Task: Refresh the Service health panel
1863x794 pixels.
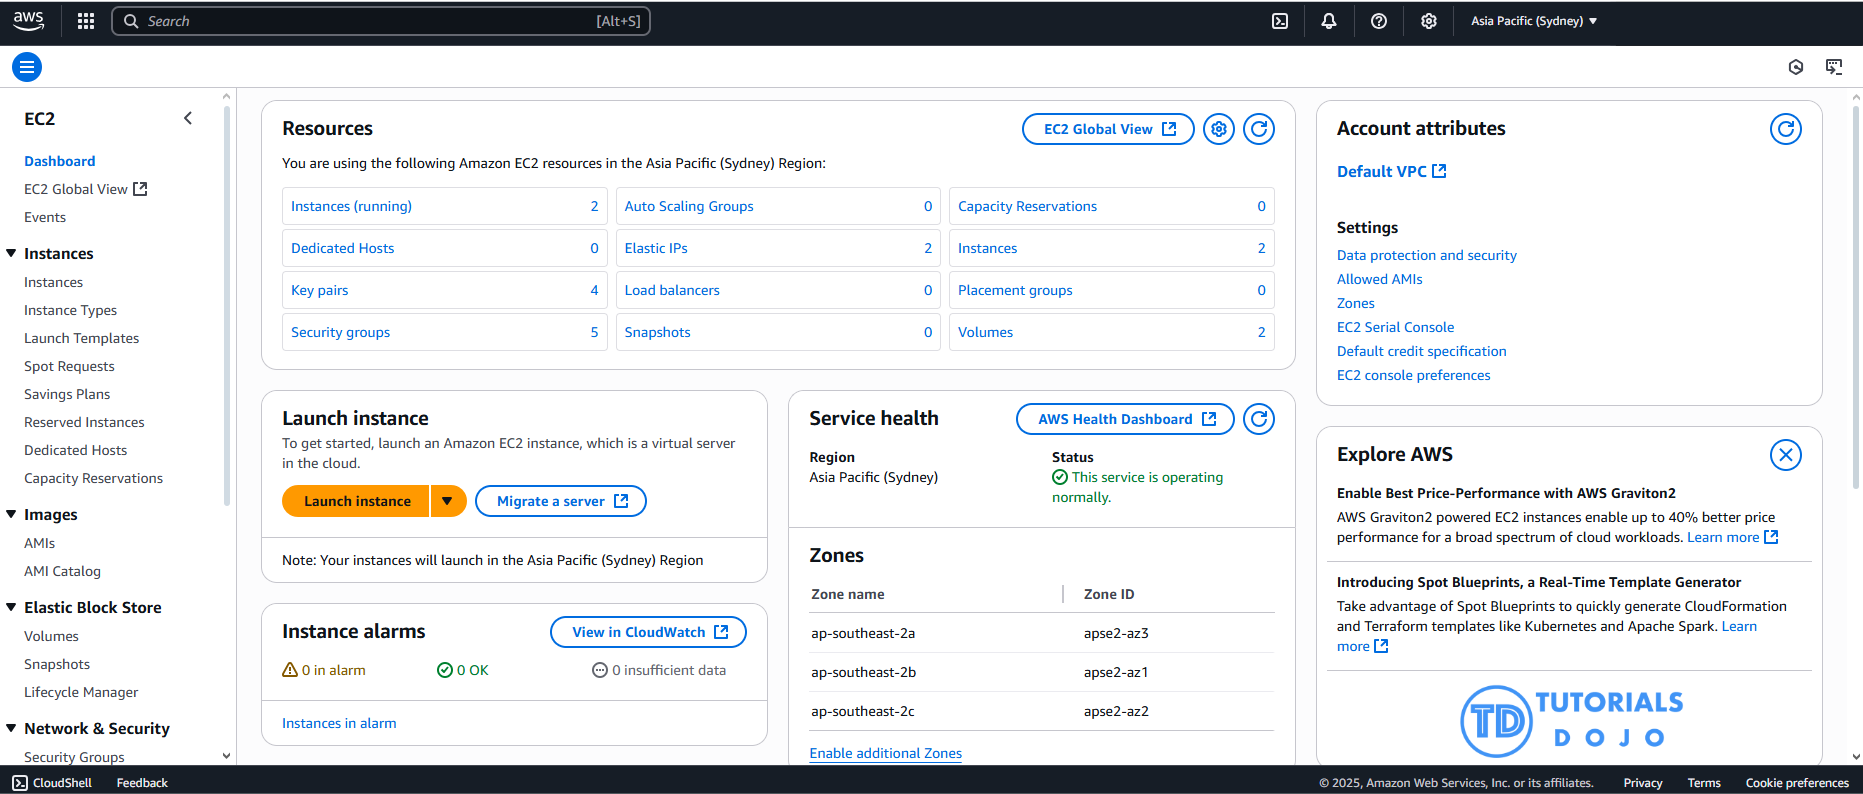Action: pos(1259,419)
